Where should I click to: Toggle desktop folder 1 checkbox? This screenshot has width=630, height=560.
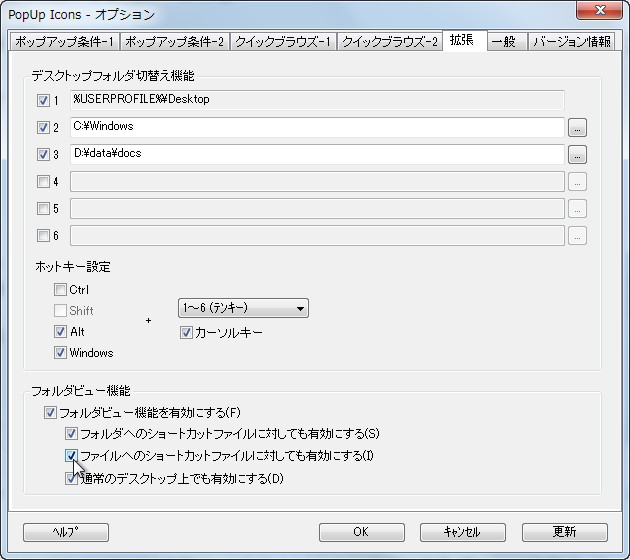[43, 100]
